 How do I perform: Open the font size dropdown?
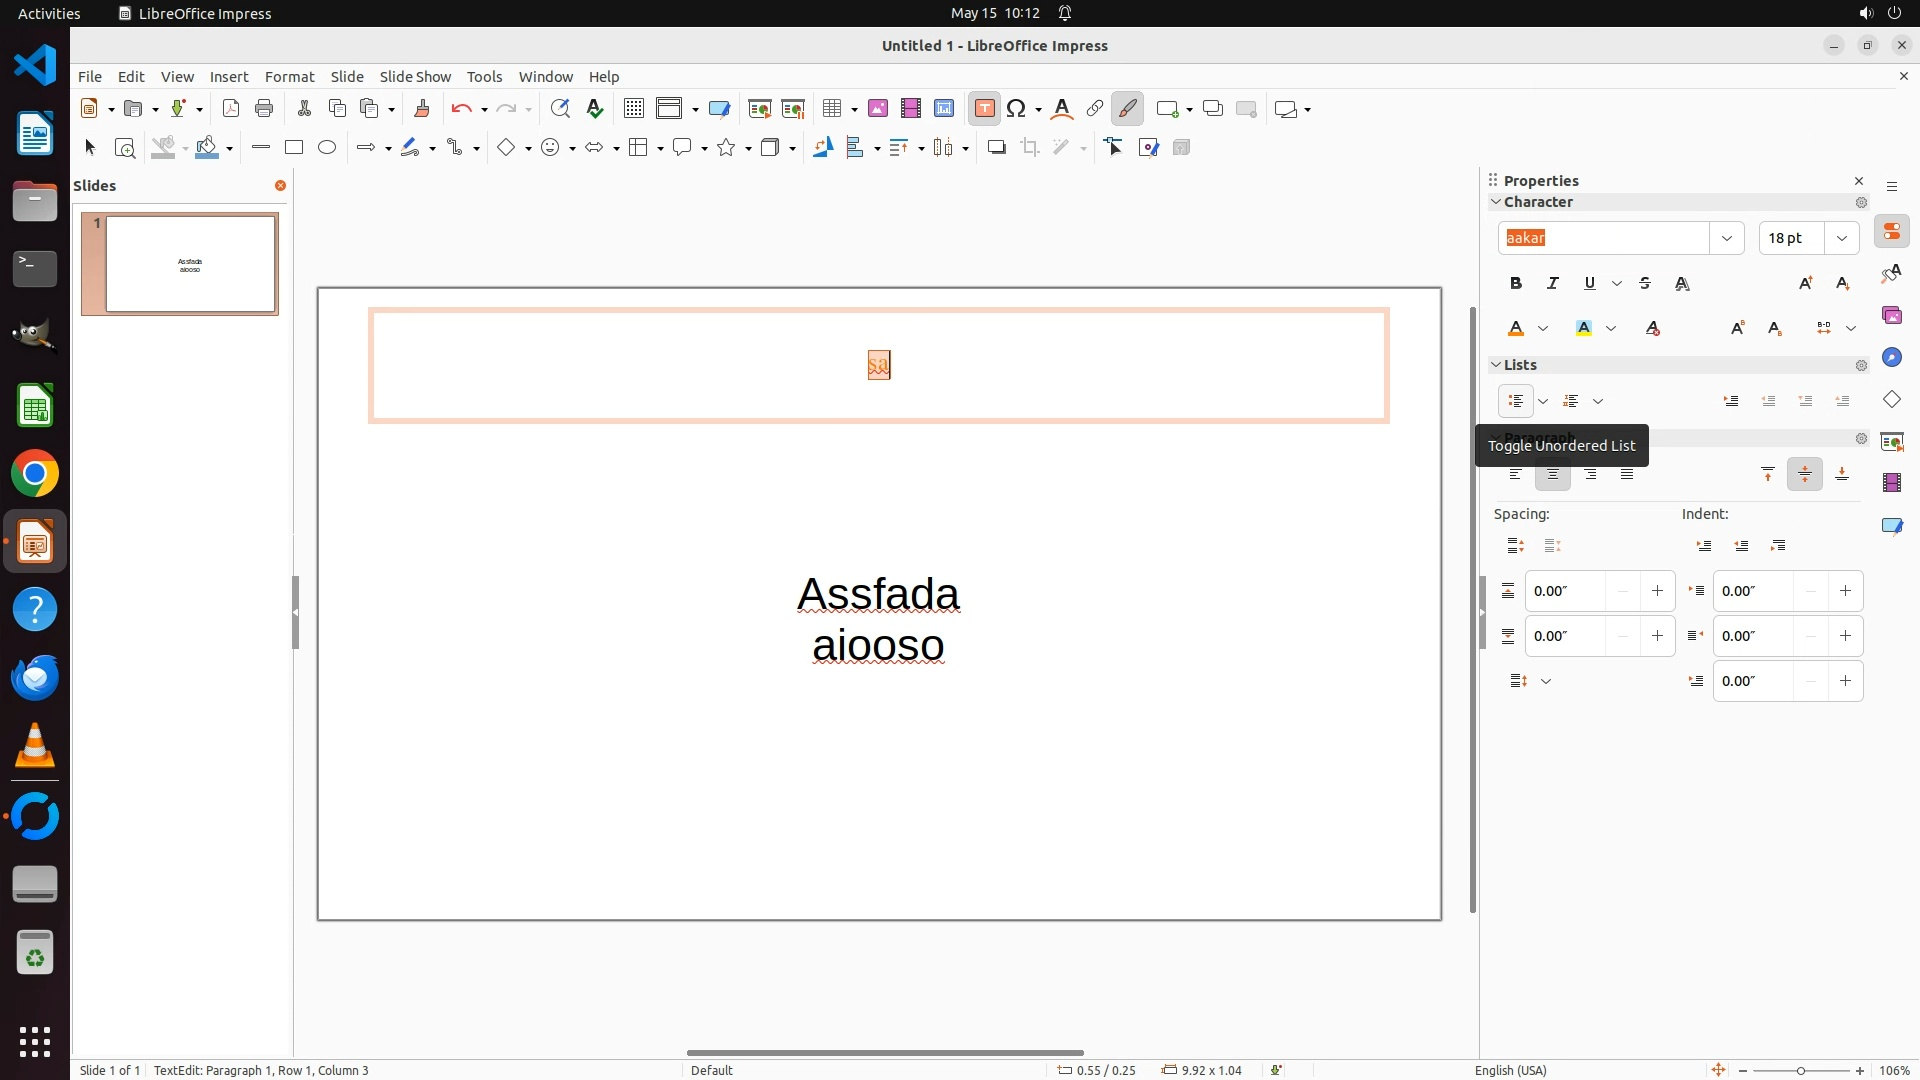[x=1841, y=238]
